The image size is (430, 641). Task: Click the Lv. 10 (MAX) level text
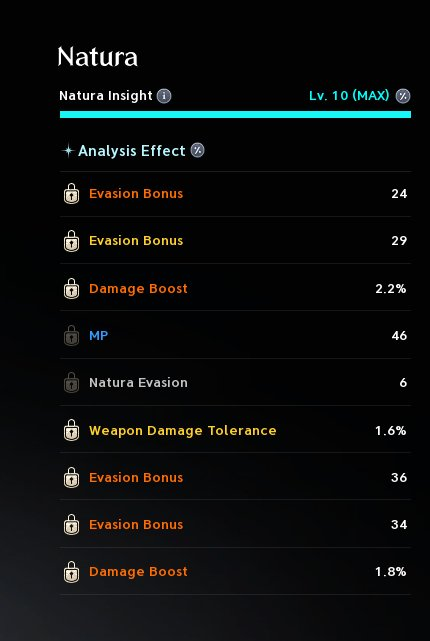[349, 96]
